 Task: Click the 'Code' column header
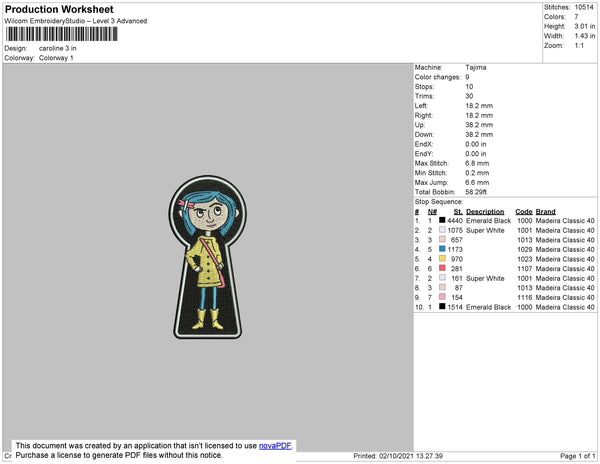pos(523,212)
